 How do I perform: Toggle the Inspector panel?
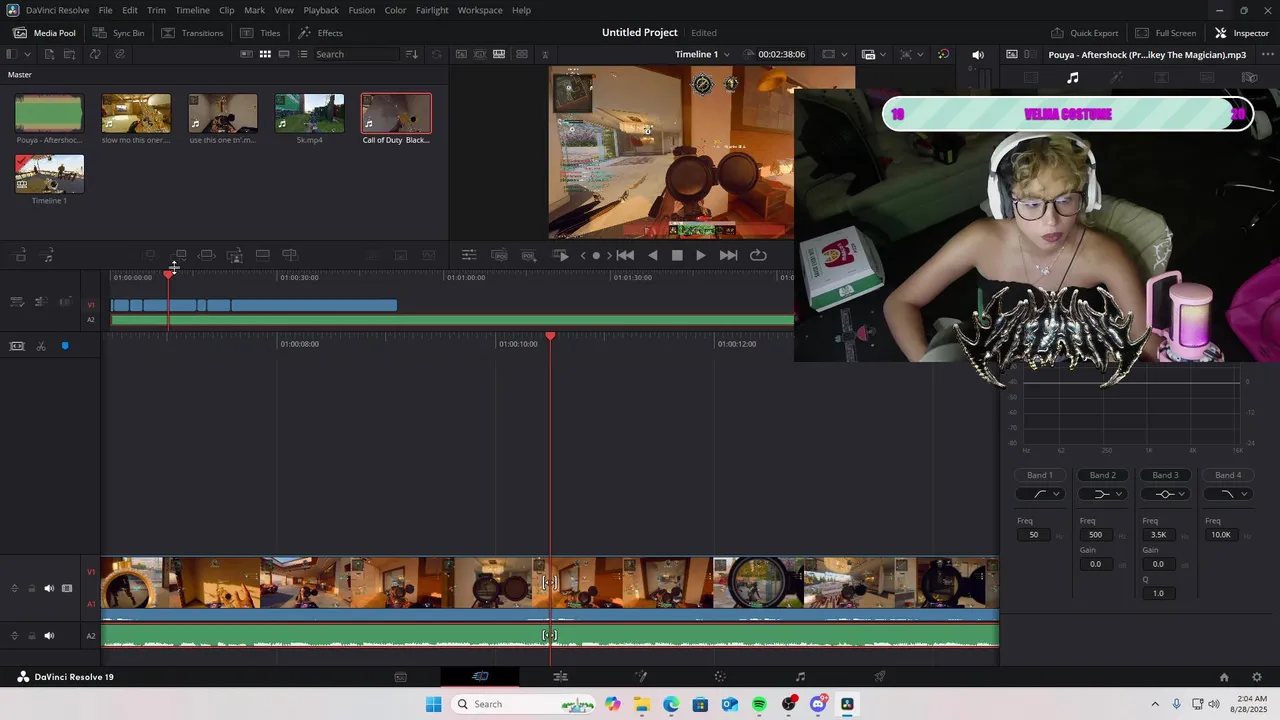[1241, 33]
